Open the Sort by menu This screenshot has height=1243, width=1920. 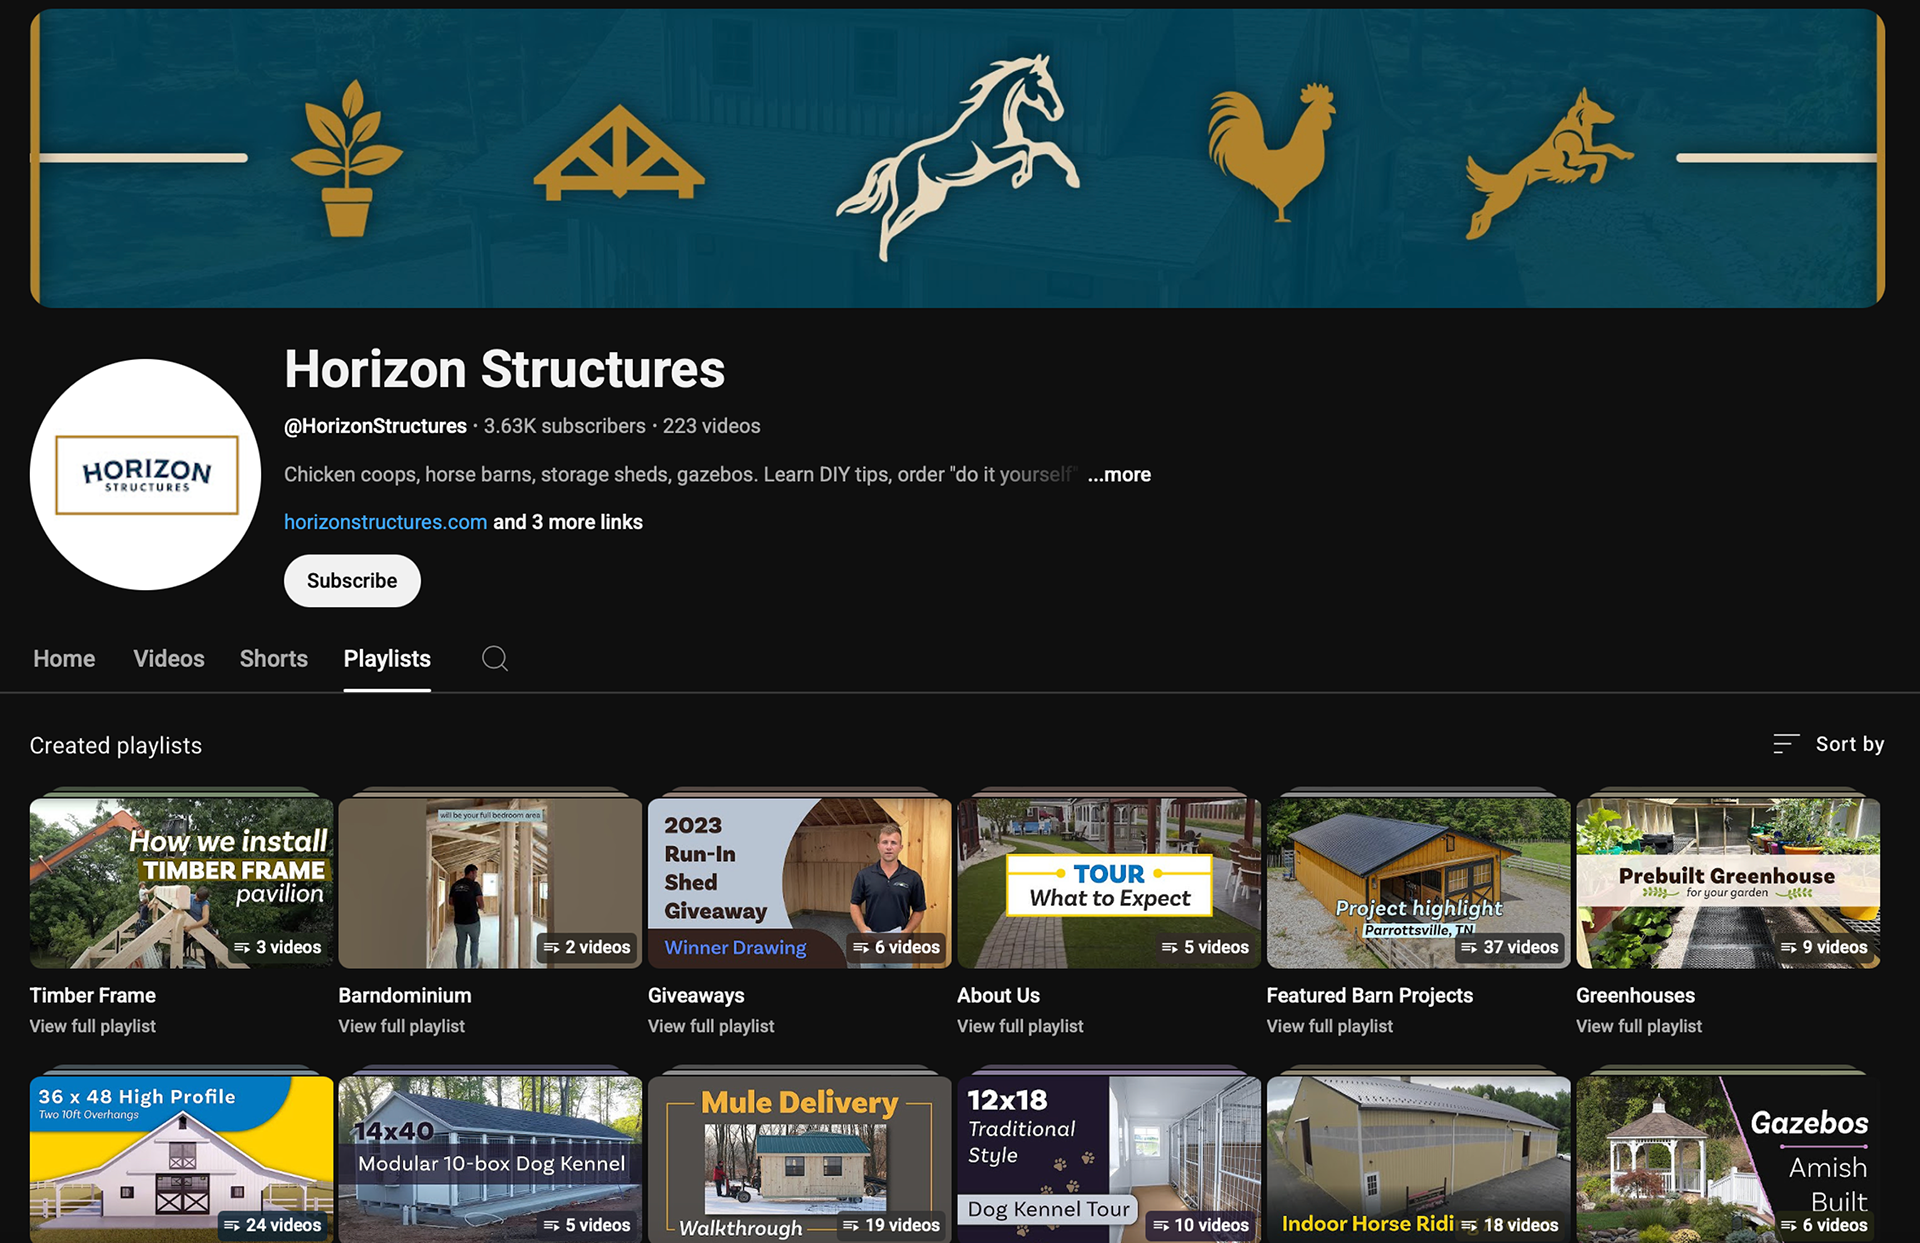click(x=1828, y=744)
